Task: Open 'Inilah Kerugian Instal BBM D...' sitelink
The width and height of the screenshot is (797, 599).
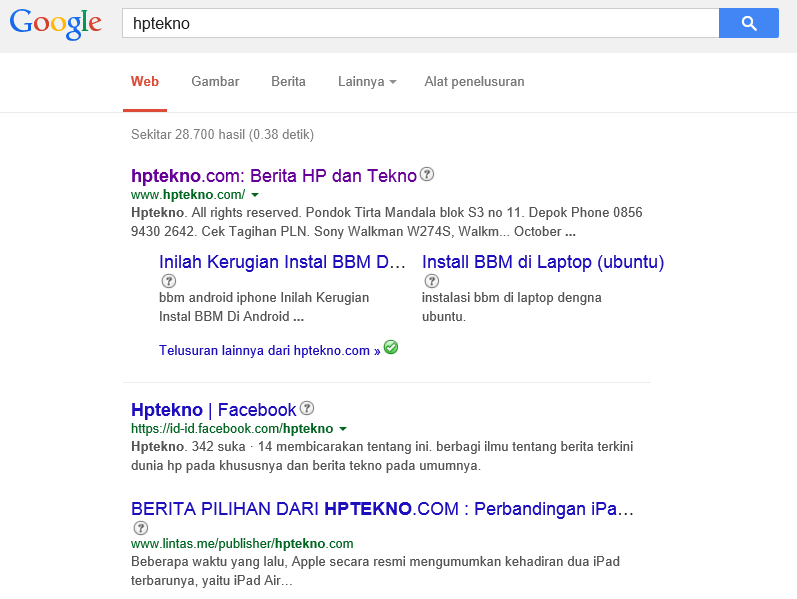Action: [x=282, y=262]
